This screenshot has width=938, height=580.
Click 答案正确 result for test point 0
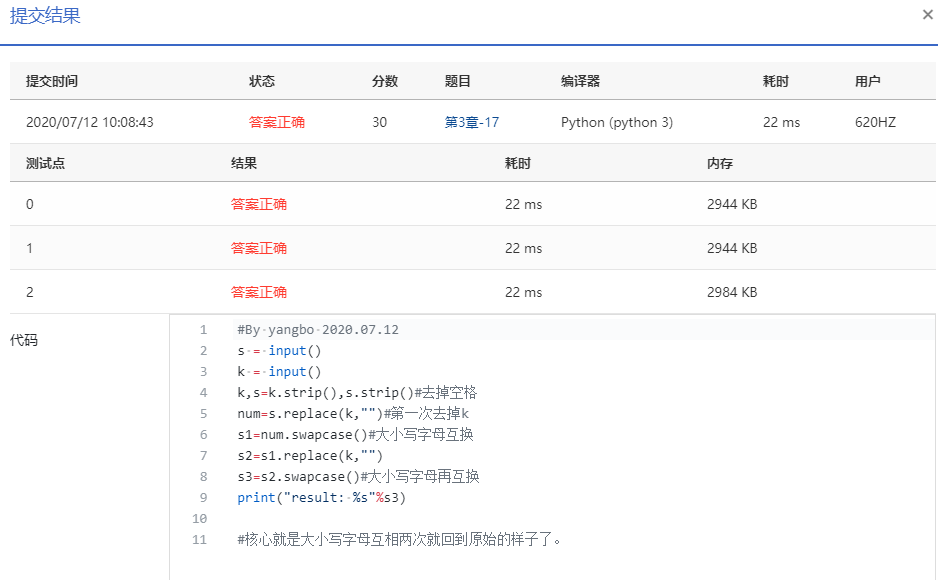coord(259,204)
